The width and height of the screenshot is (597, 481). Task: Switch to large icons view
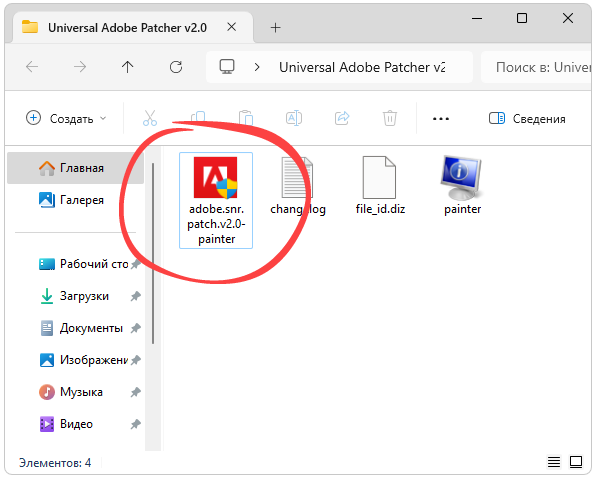(576, 462)
